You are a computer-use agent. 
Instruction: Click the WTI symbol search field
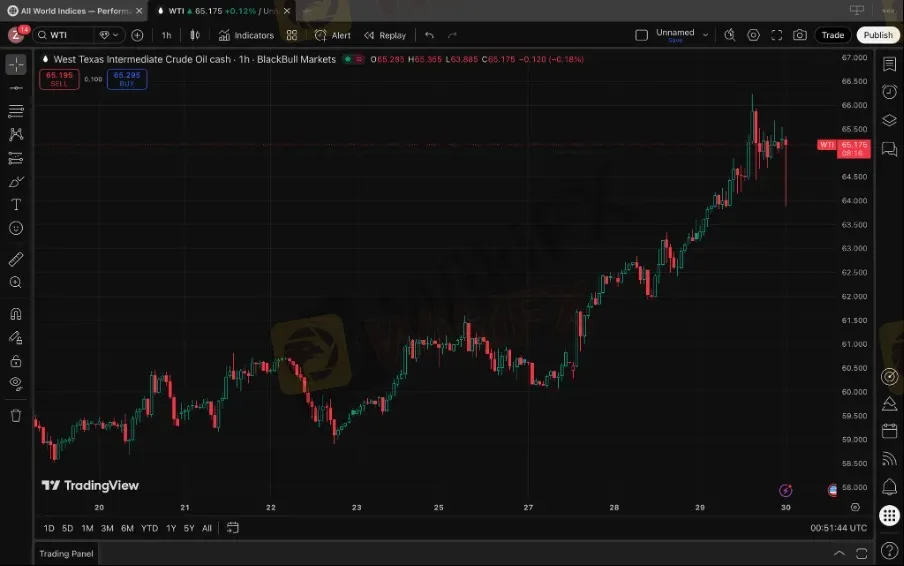66,35
